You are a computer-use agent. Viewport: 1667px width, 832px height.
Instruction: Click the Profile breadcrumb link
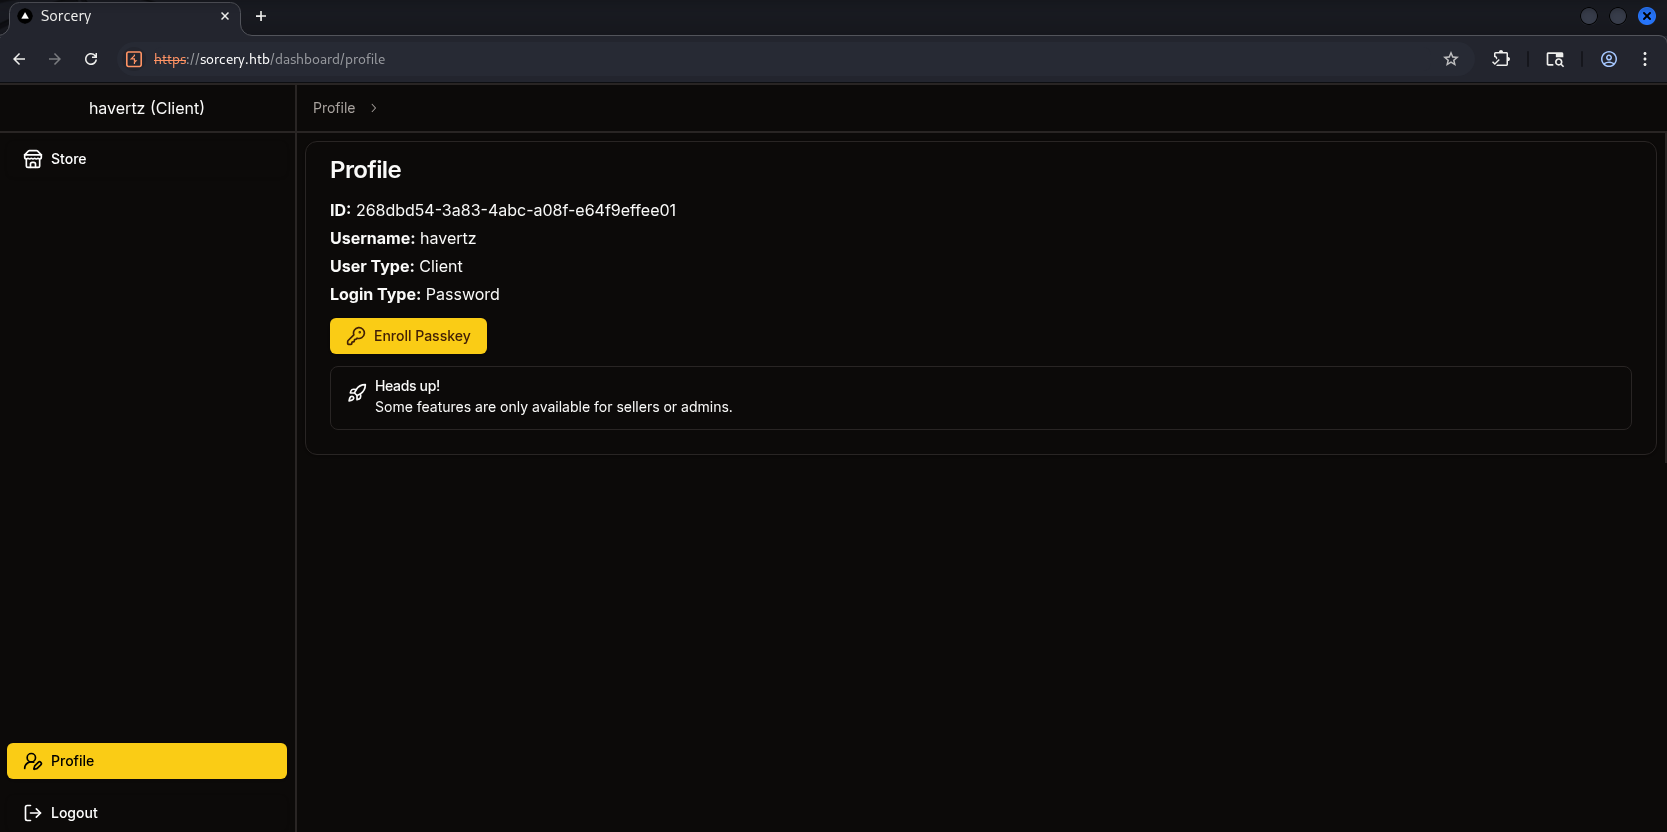tap(334, 108)
